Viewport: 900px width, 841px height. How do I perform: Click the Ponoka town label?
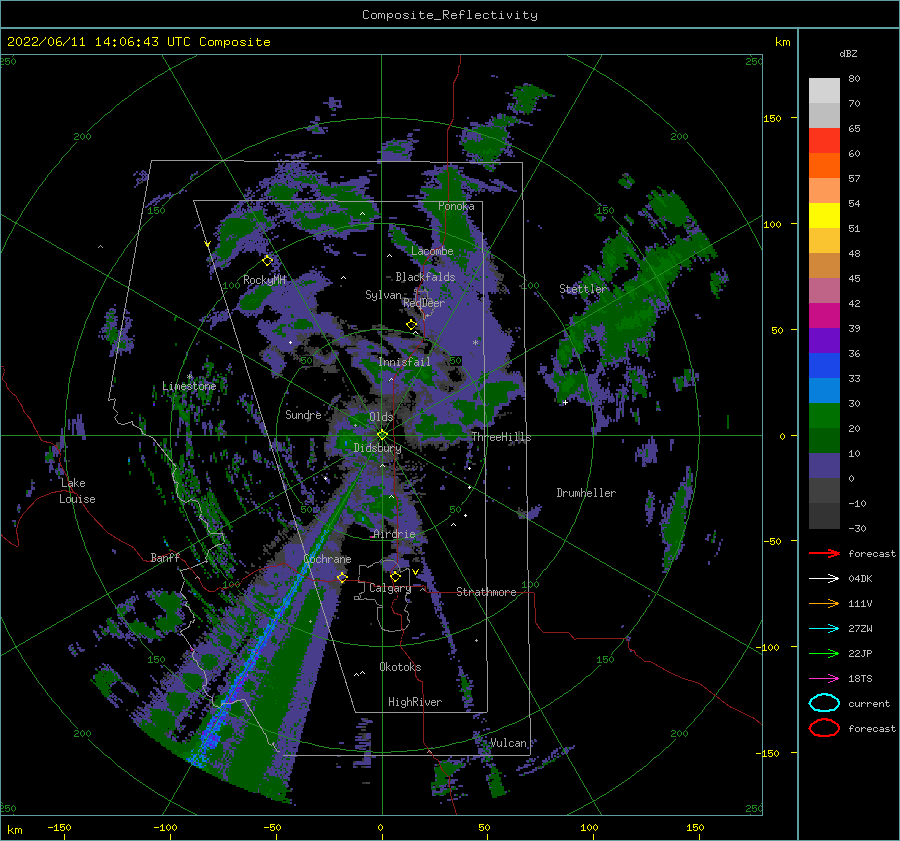[x=456, y=206]
